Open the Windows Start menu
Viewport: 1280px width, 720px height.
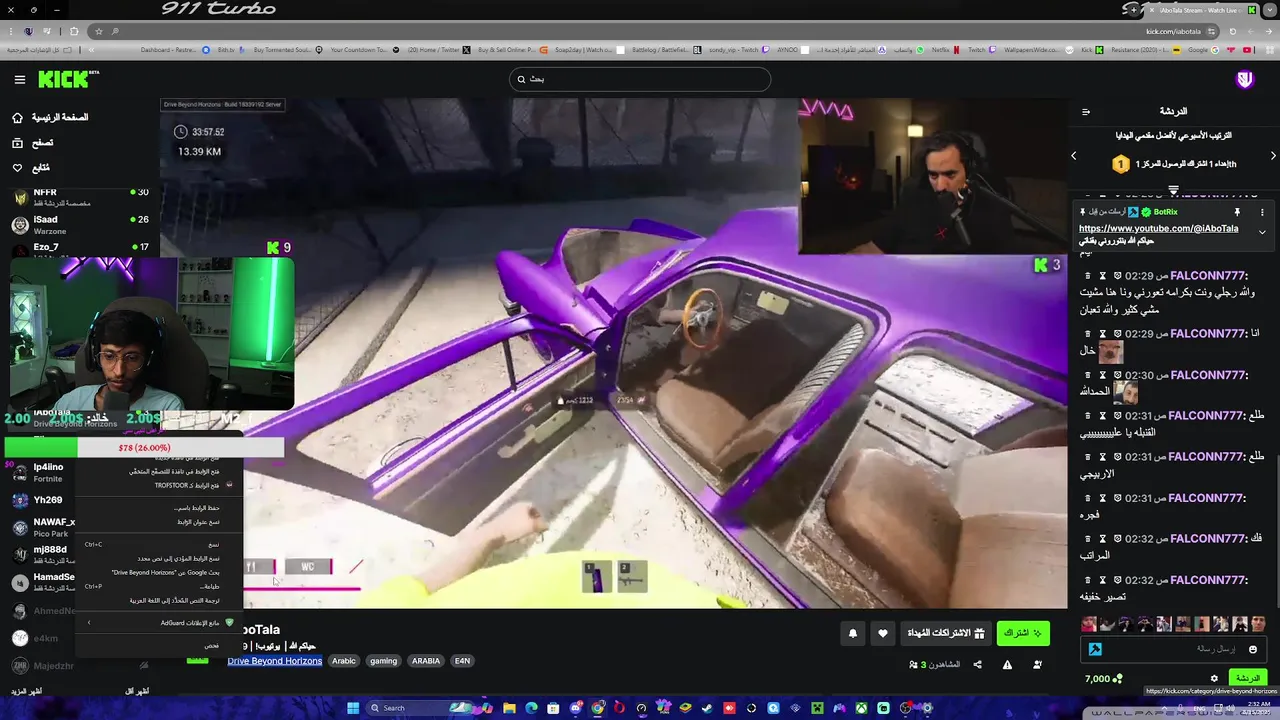tap(352, 708)
